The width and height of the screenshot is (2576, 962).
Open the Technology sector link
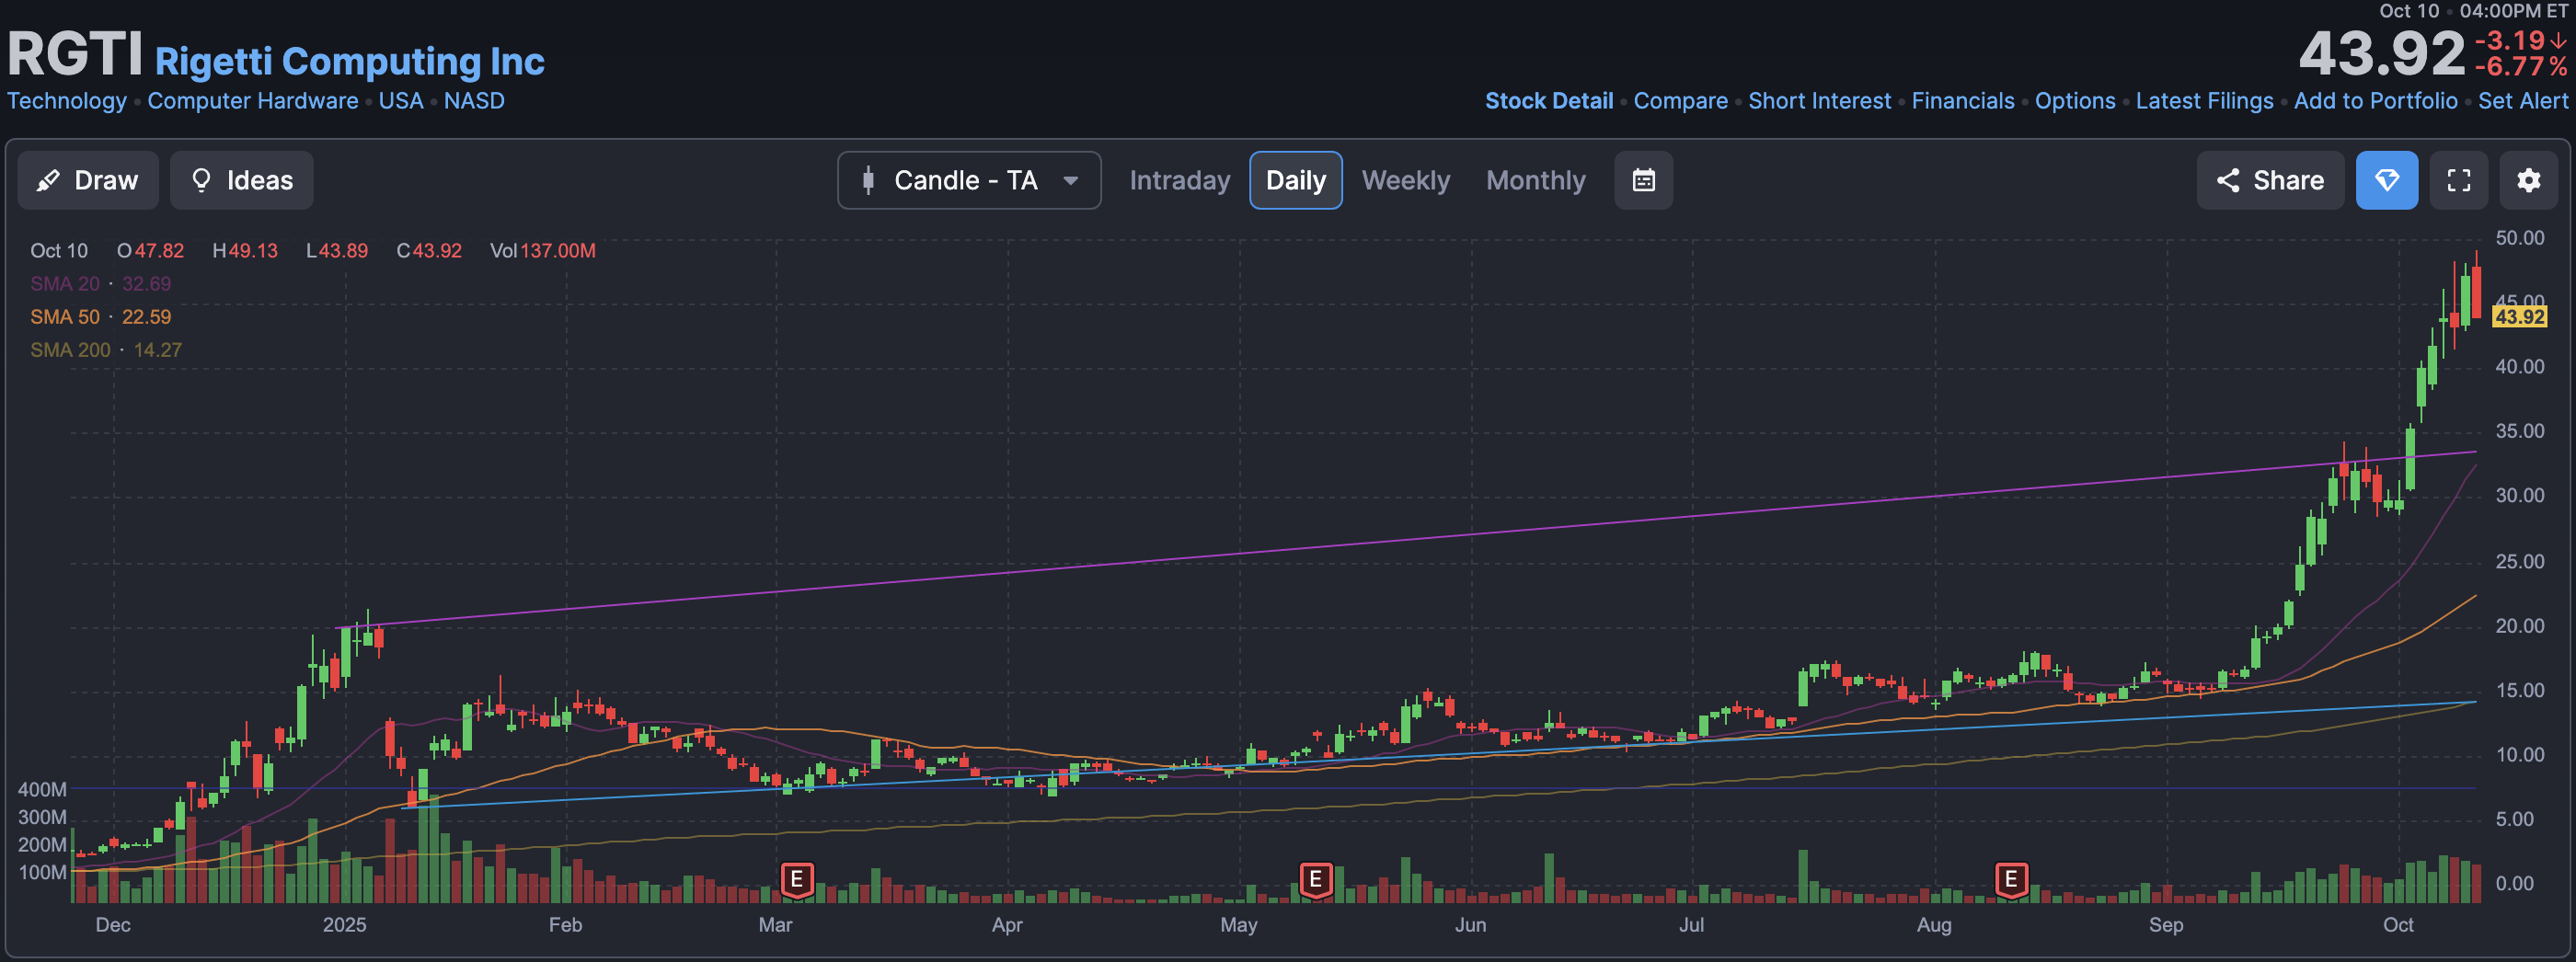click(67, 101)
